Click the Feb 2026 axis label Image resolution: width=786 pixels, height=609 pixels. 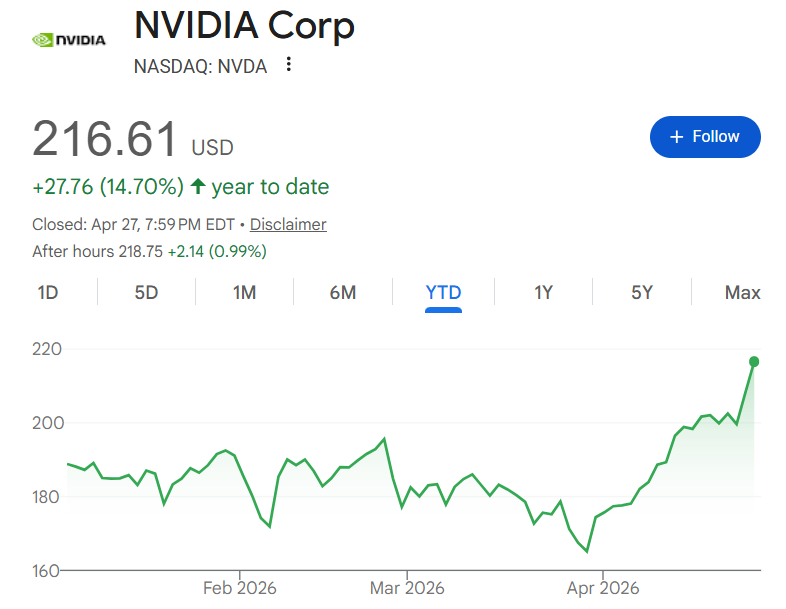[x=239, y=588]
